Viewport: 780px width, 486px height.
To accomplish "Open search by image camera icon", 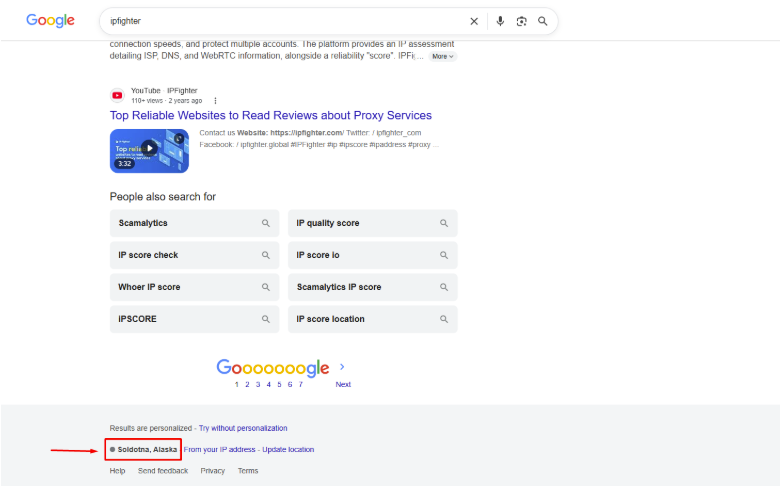I will coord(521,21).
